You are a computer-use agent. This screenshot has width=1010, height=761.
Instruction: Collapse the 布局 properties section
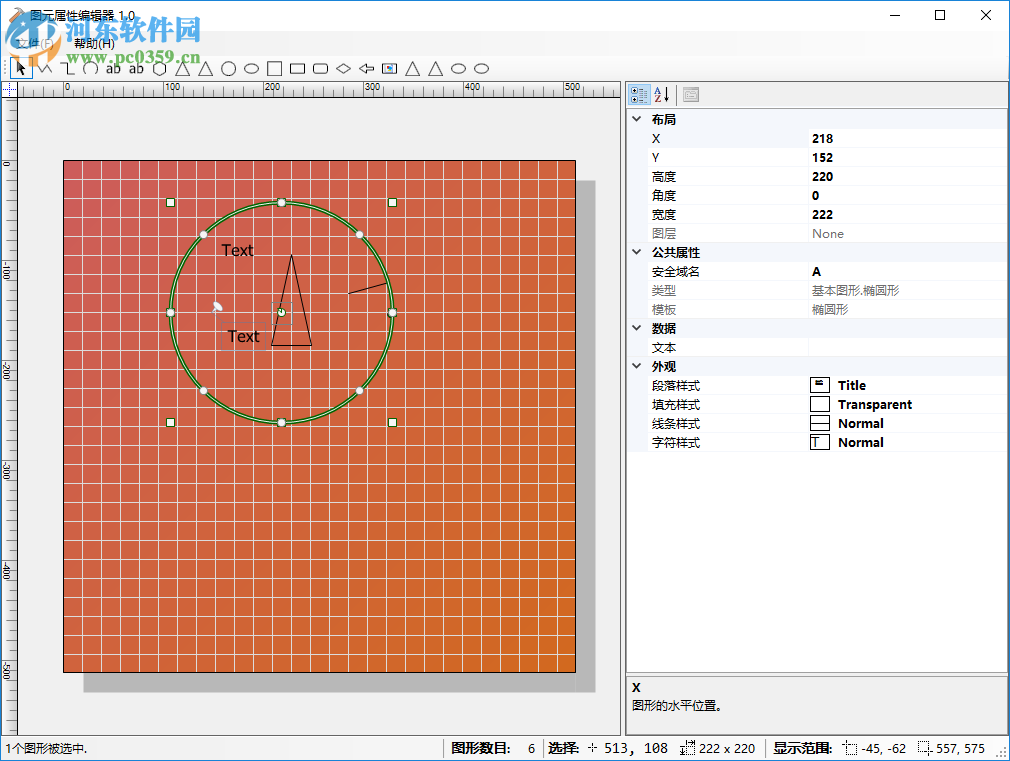pyautogui.click(x=637, y=119)
